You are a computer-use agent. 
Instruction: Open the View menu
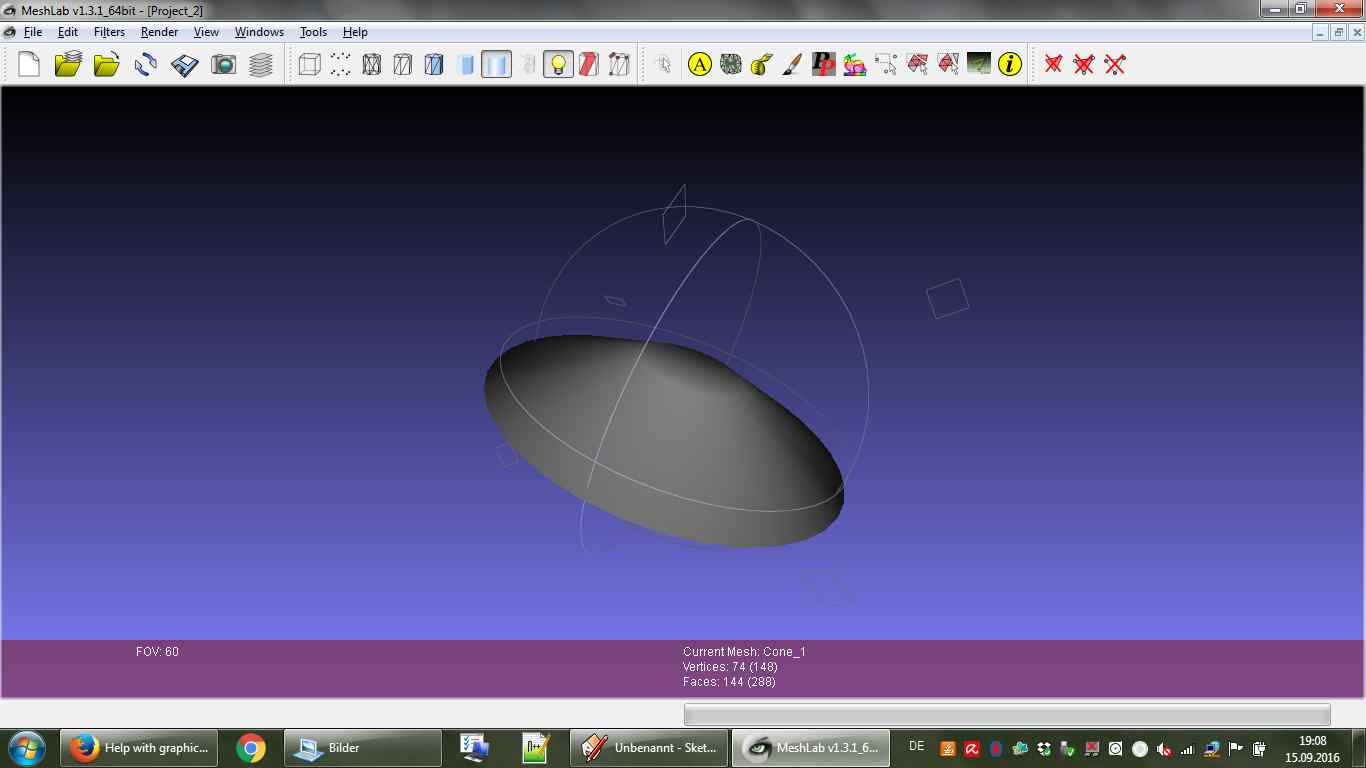tap(206, 32)
